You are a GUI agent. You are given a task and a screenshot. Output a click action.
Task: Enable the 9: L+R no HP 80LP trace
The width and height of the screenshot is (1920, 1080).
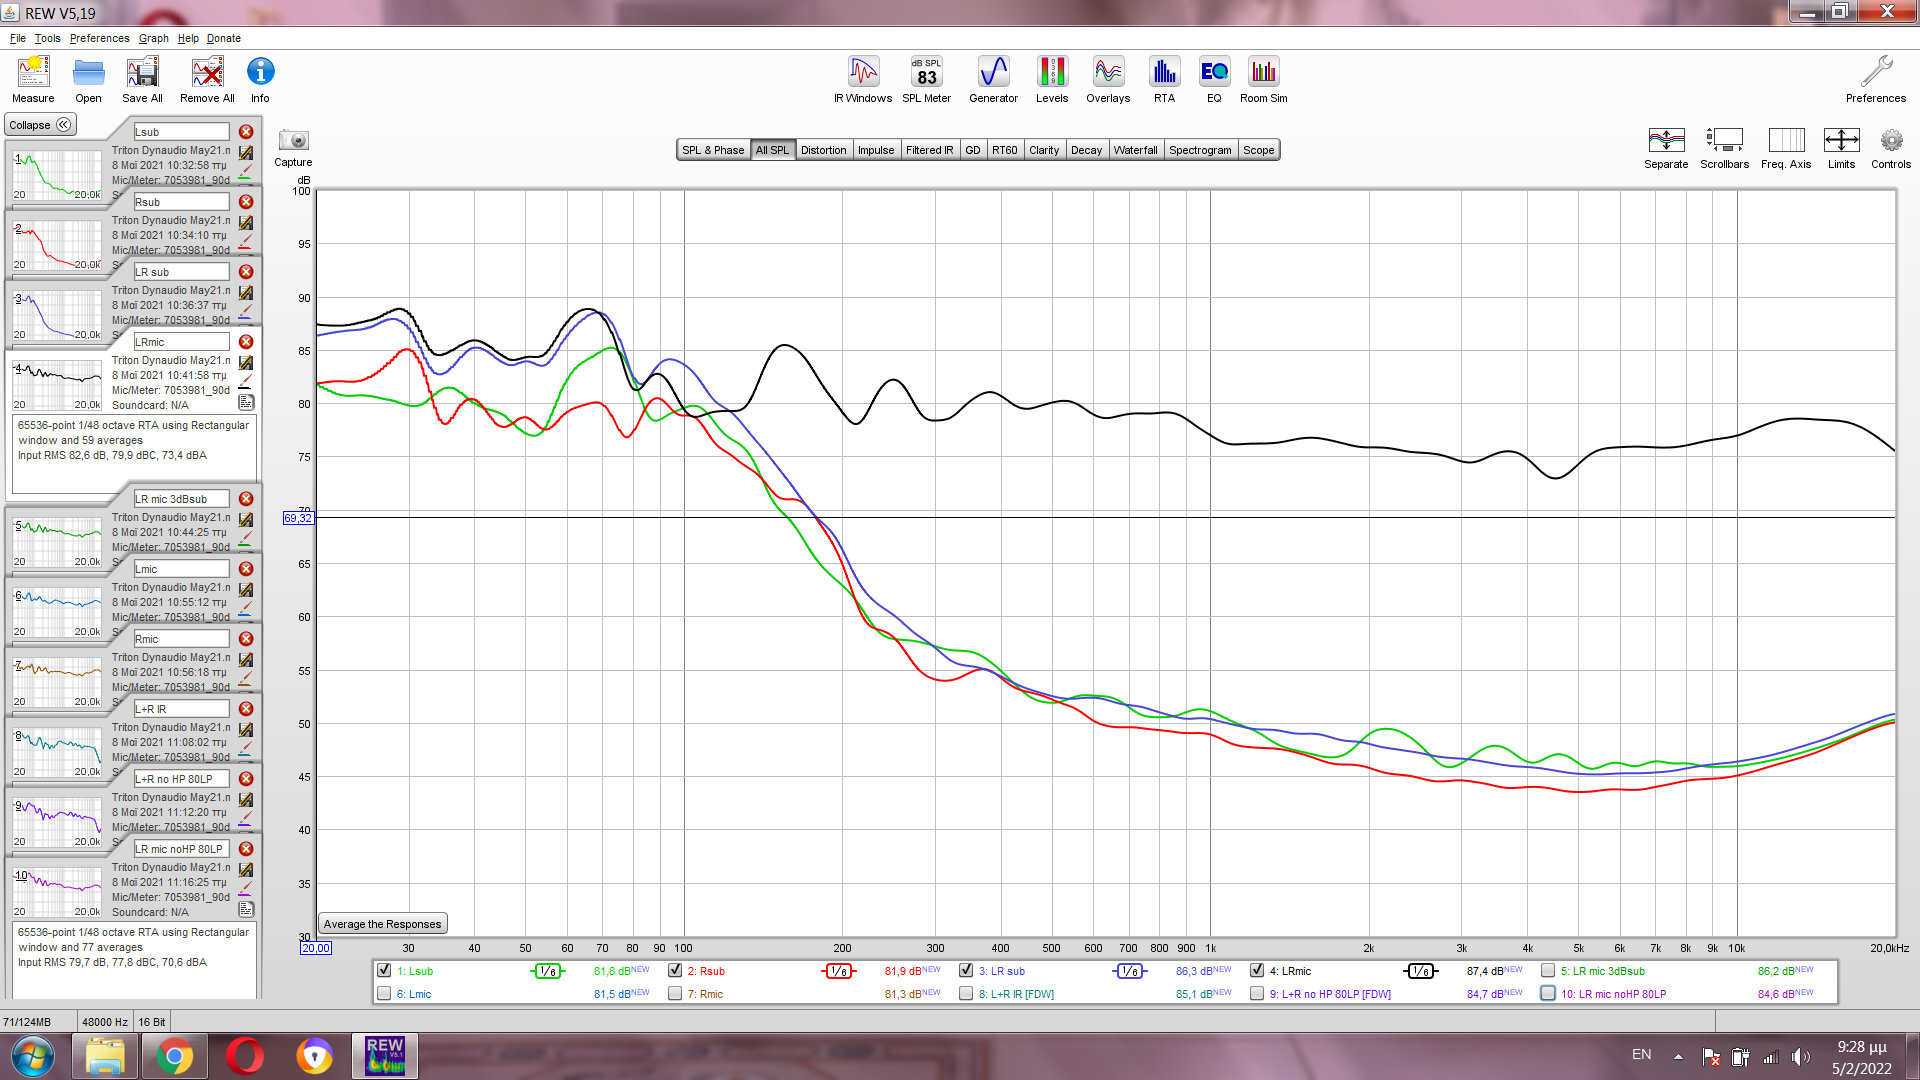click(1257, 993)
